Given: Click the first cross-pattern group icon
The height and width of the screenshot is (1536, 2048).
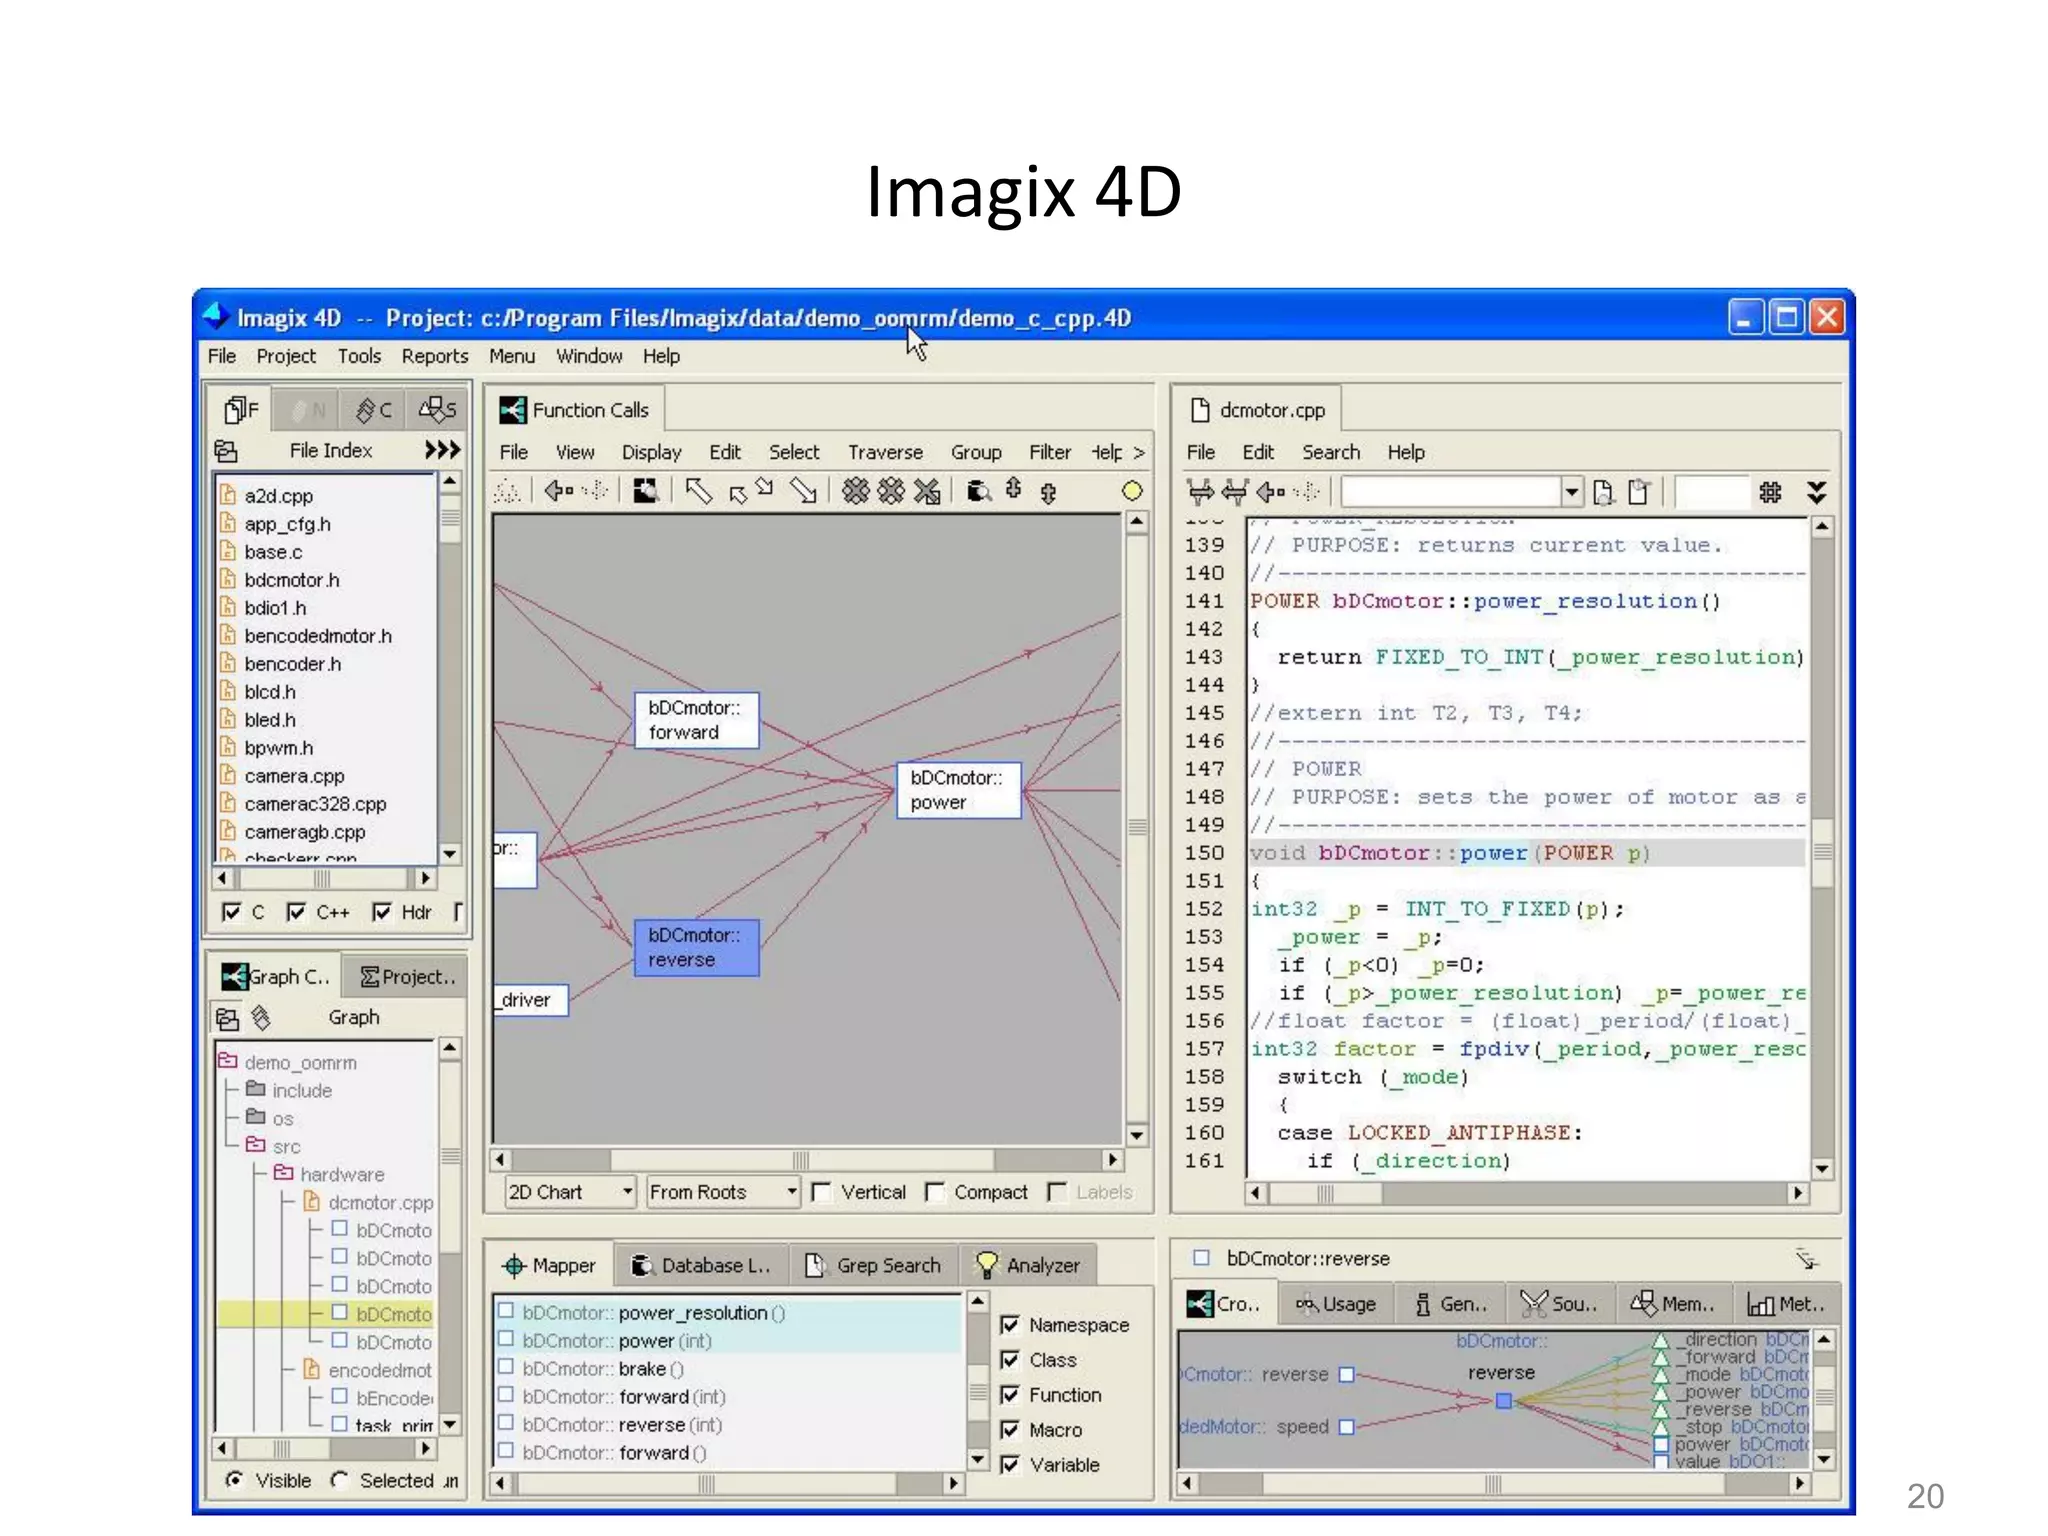Looking at the screenshot, I should [x=855, y=491].
